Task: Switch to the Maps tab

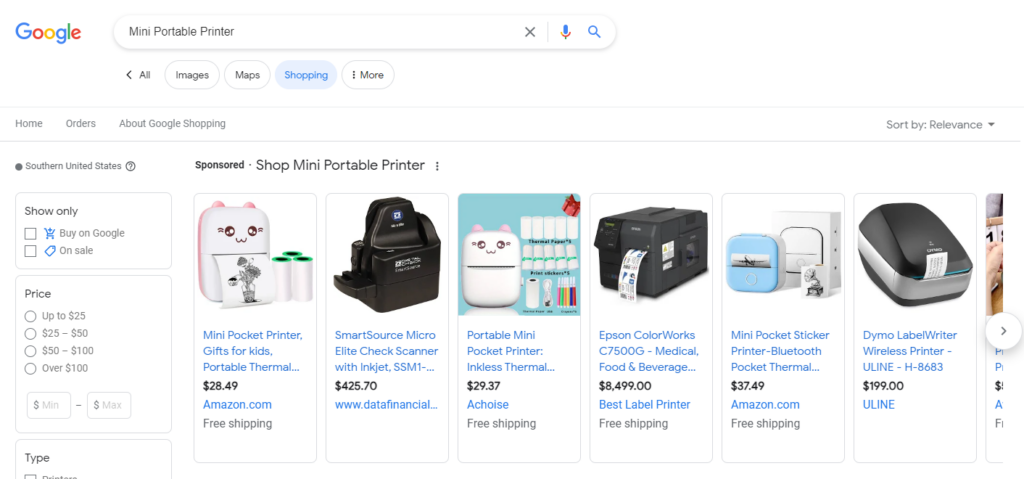Action: (248, 74)
